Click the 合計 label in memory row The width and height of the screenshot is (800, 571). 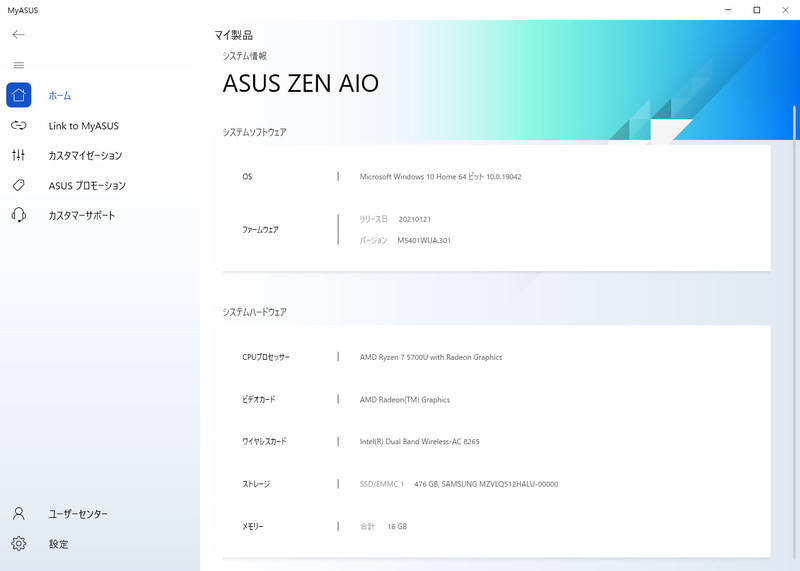(x=367, y=526)
